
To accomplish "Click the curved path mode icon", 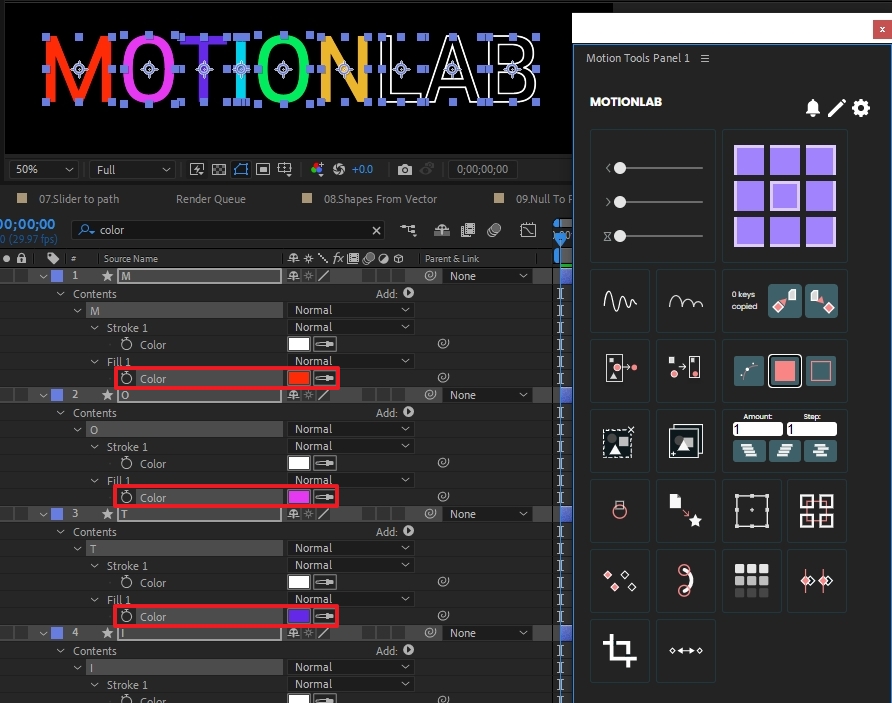I will point(749,371).
